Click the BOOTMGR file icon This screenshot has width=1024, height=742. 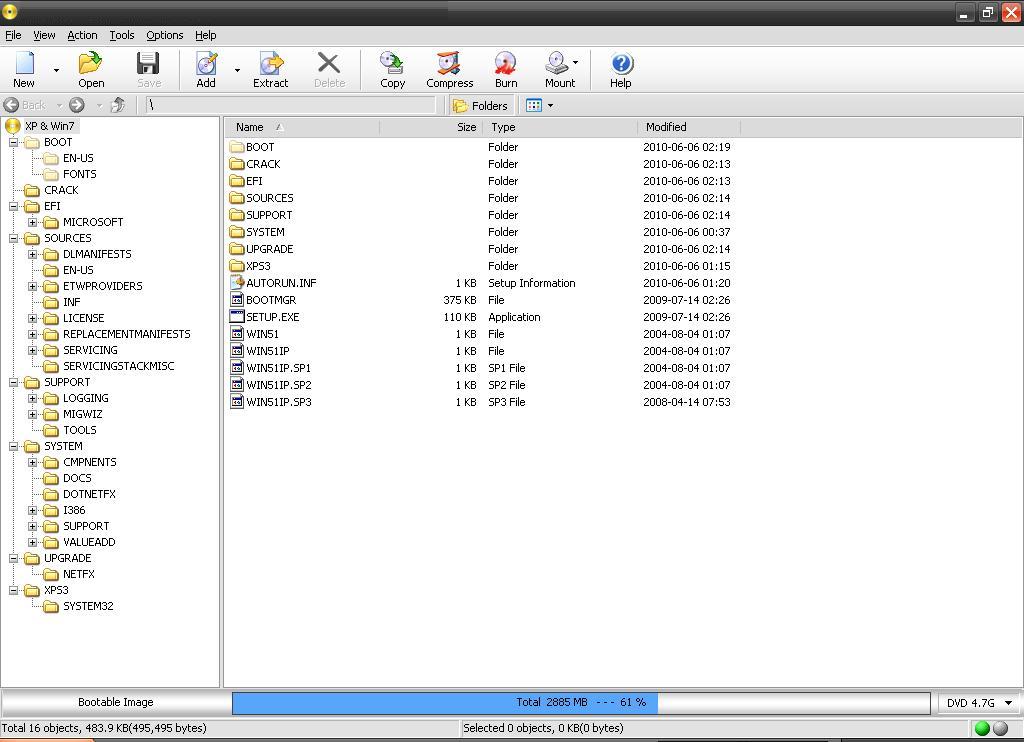pyautogui.click(x=237, y=300)
